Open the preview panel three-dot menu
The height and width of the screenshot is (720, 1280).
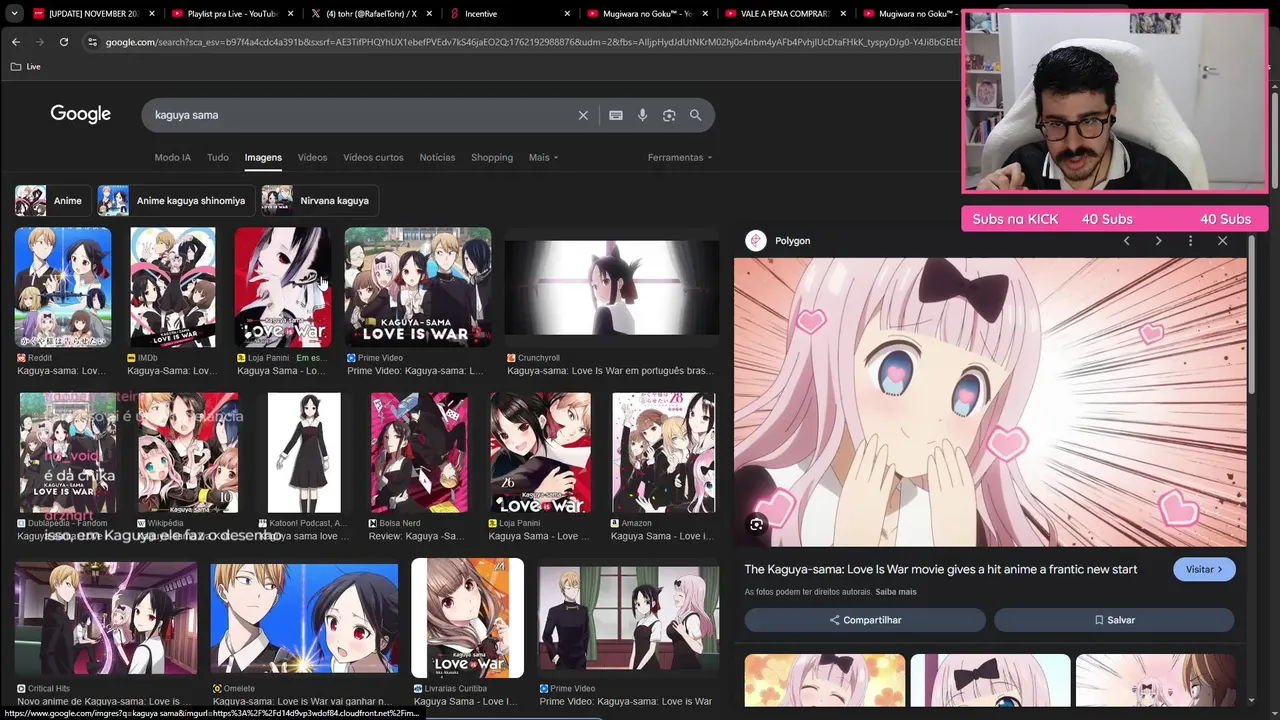point(1190,241)
